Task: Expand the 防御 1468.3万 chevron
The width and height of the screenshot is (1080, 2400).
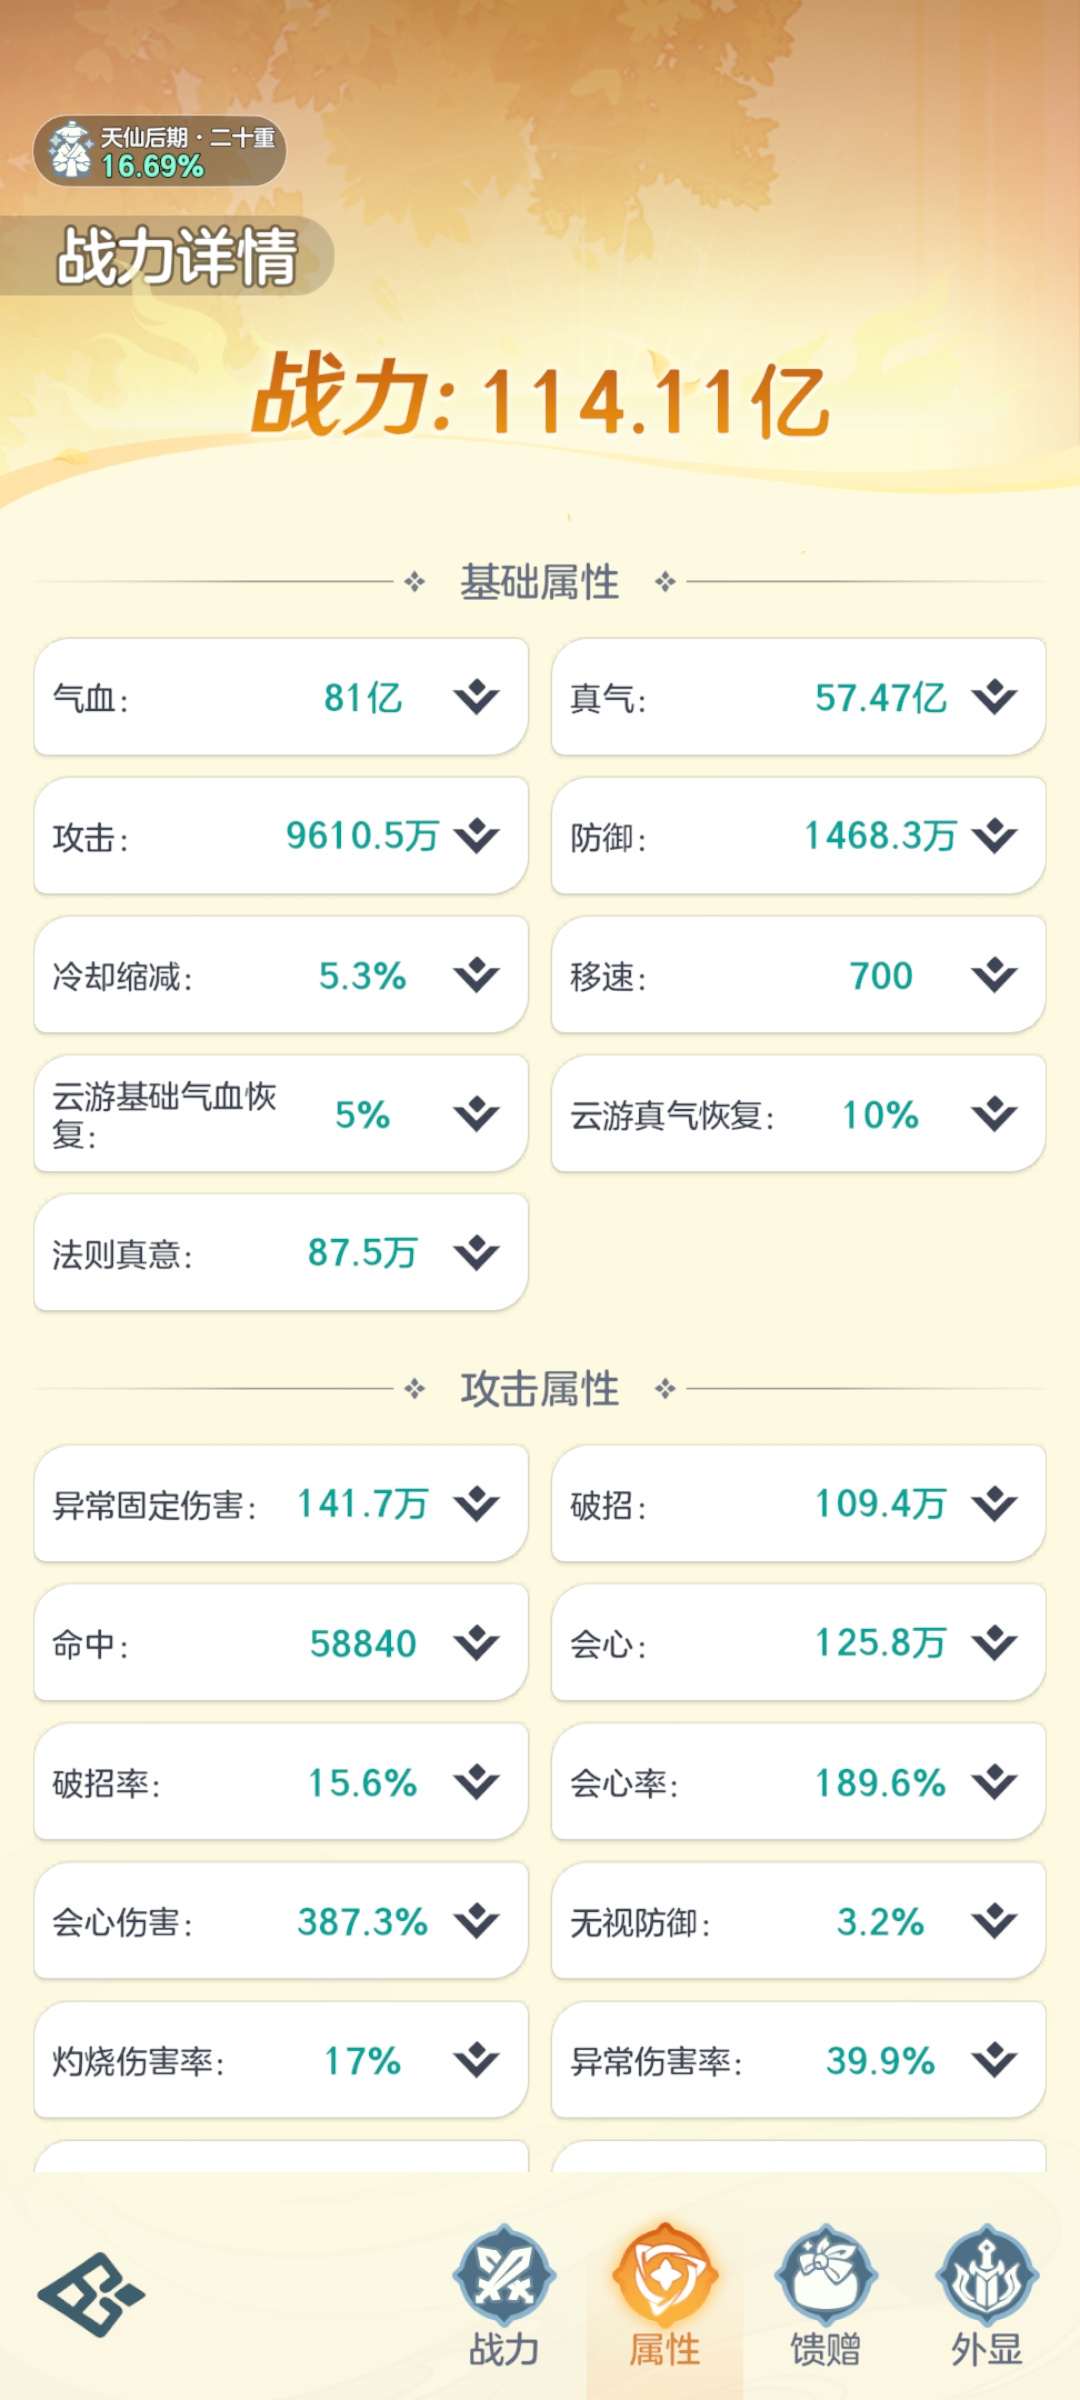Action: click(x=994, y=836)
